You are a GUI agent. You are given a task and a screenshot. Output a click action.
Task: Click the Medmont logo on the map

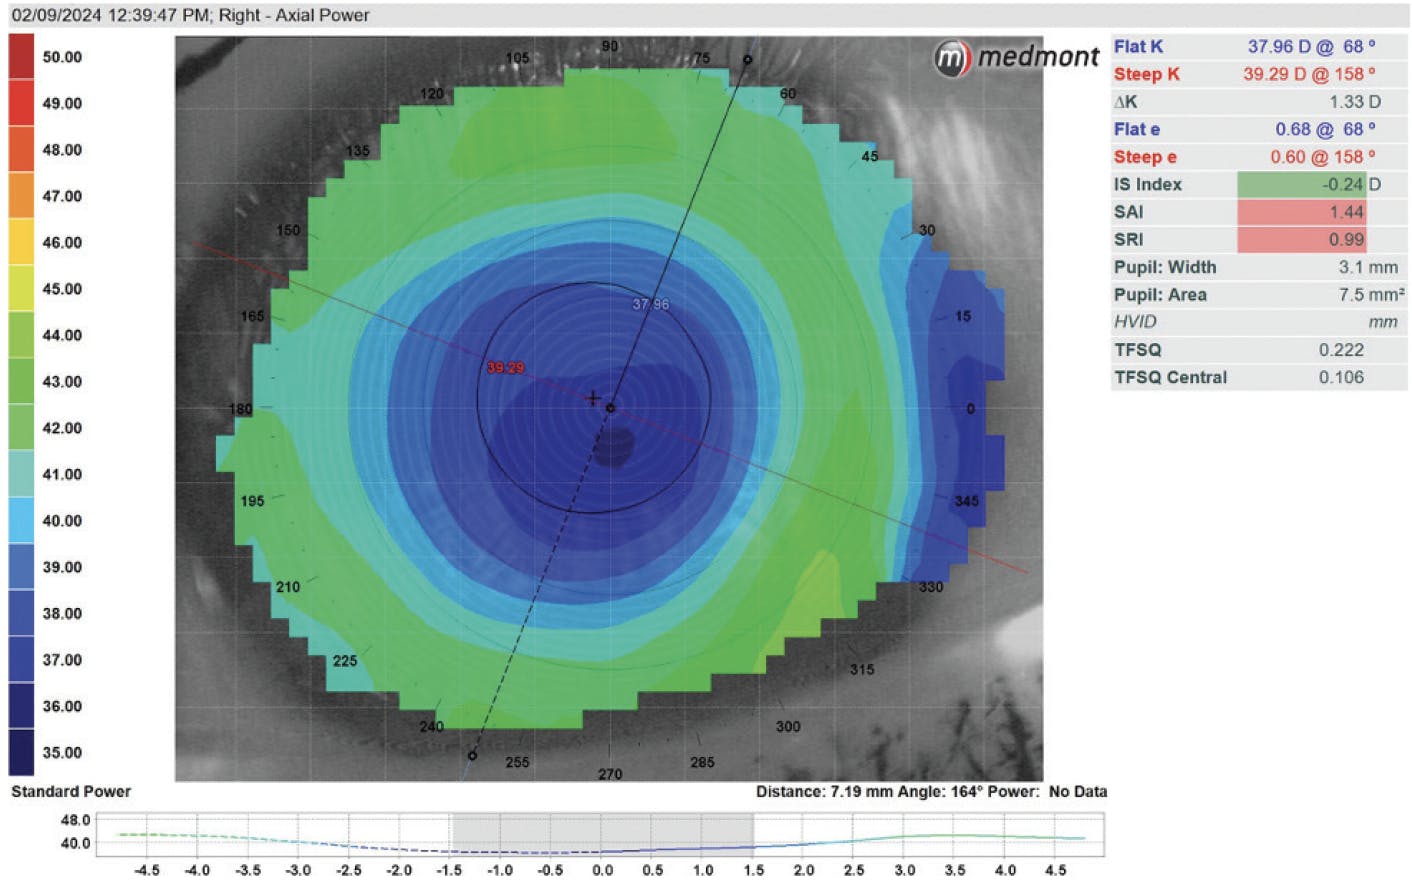[x=1016, y=58]
